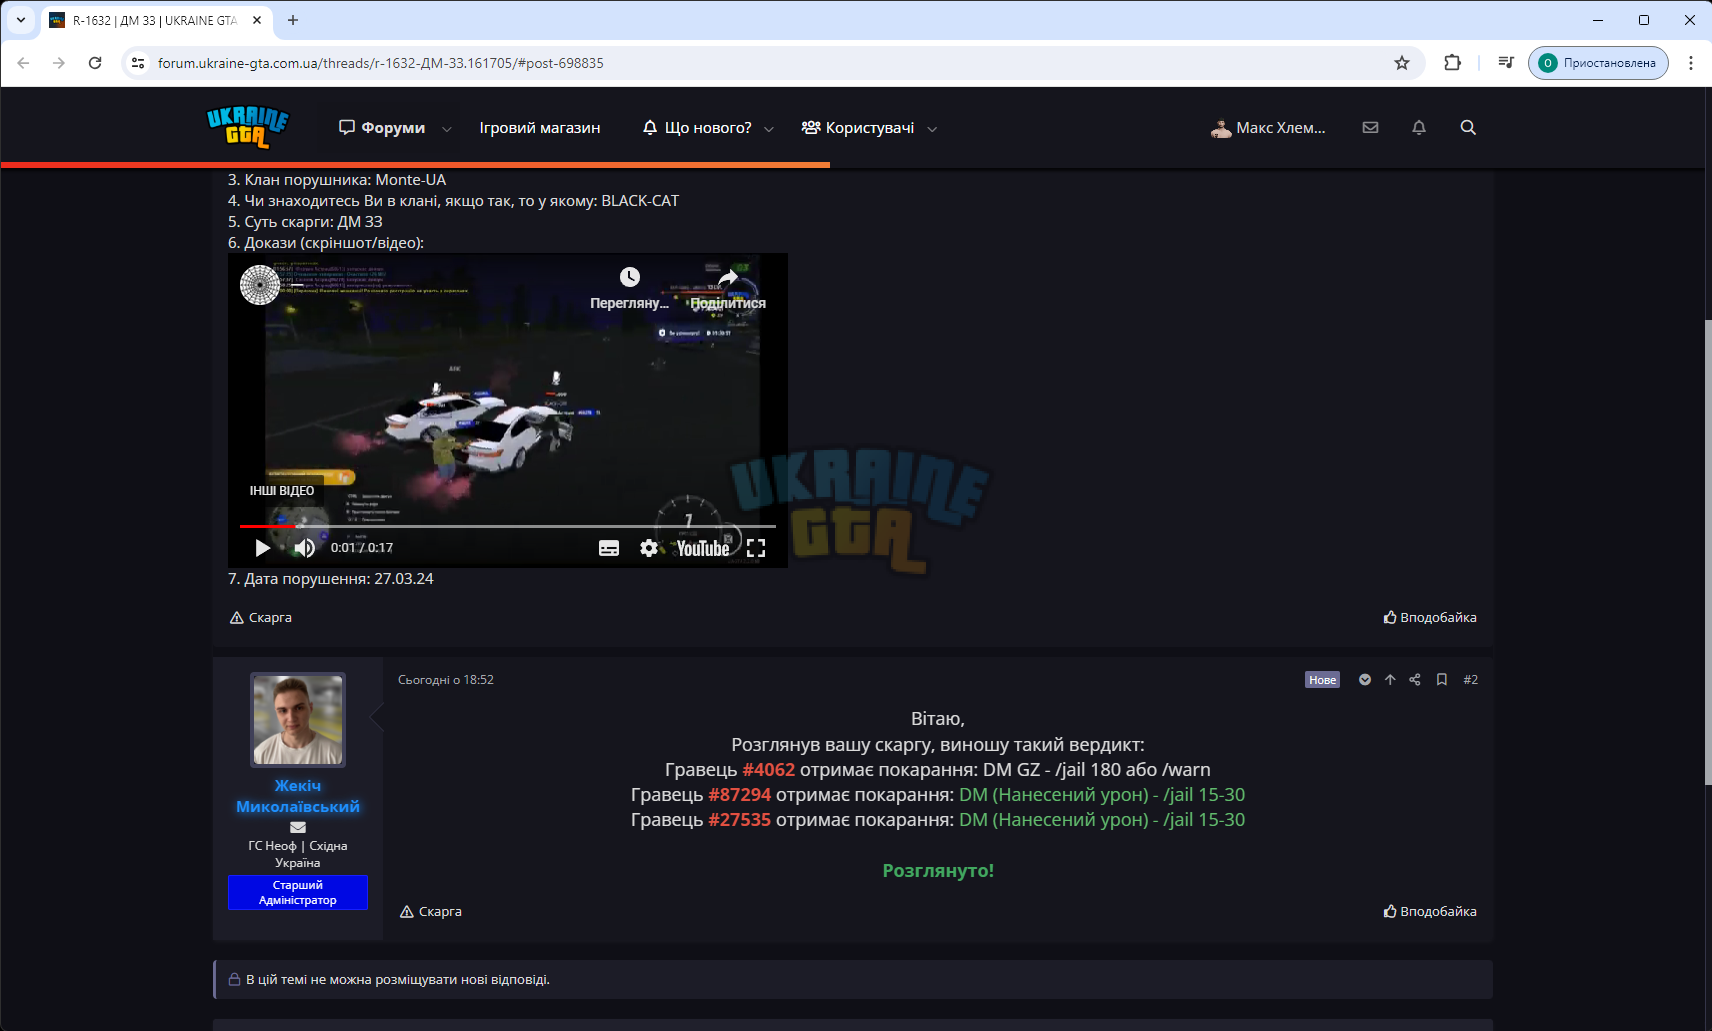This screenshot has height=1031, width=1712.
Task: Click the Ukraine GTA logo in header
Action: [x=247, y=127]
